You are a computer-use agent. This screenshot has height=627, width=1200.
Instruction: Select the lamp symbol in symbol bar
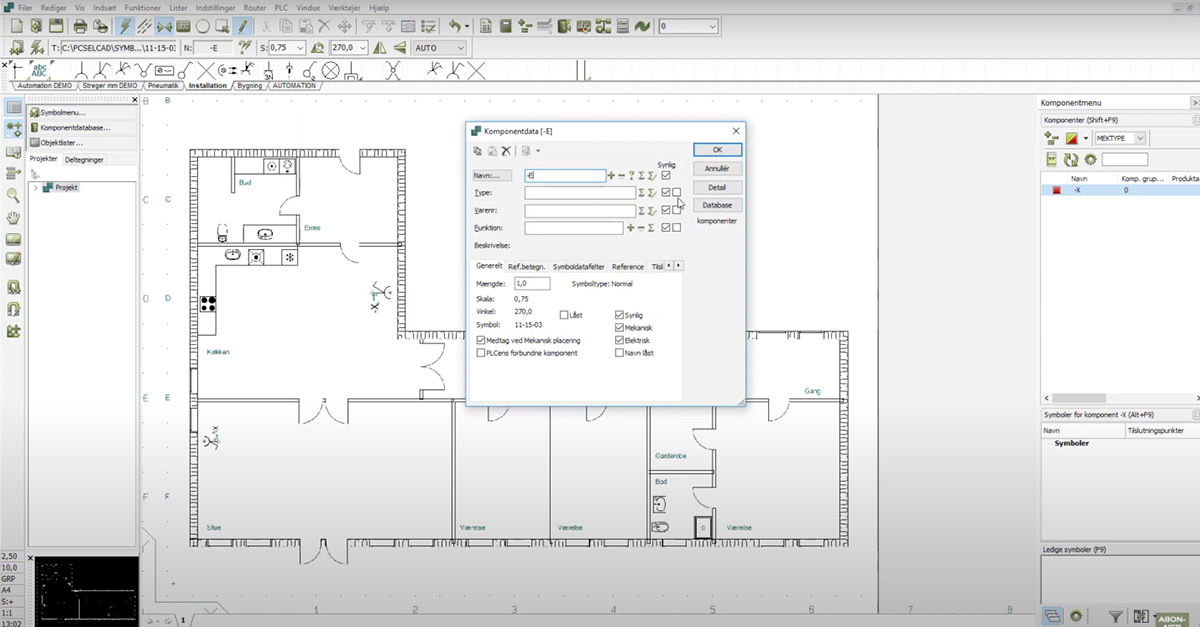pos(330,69)
